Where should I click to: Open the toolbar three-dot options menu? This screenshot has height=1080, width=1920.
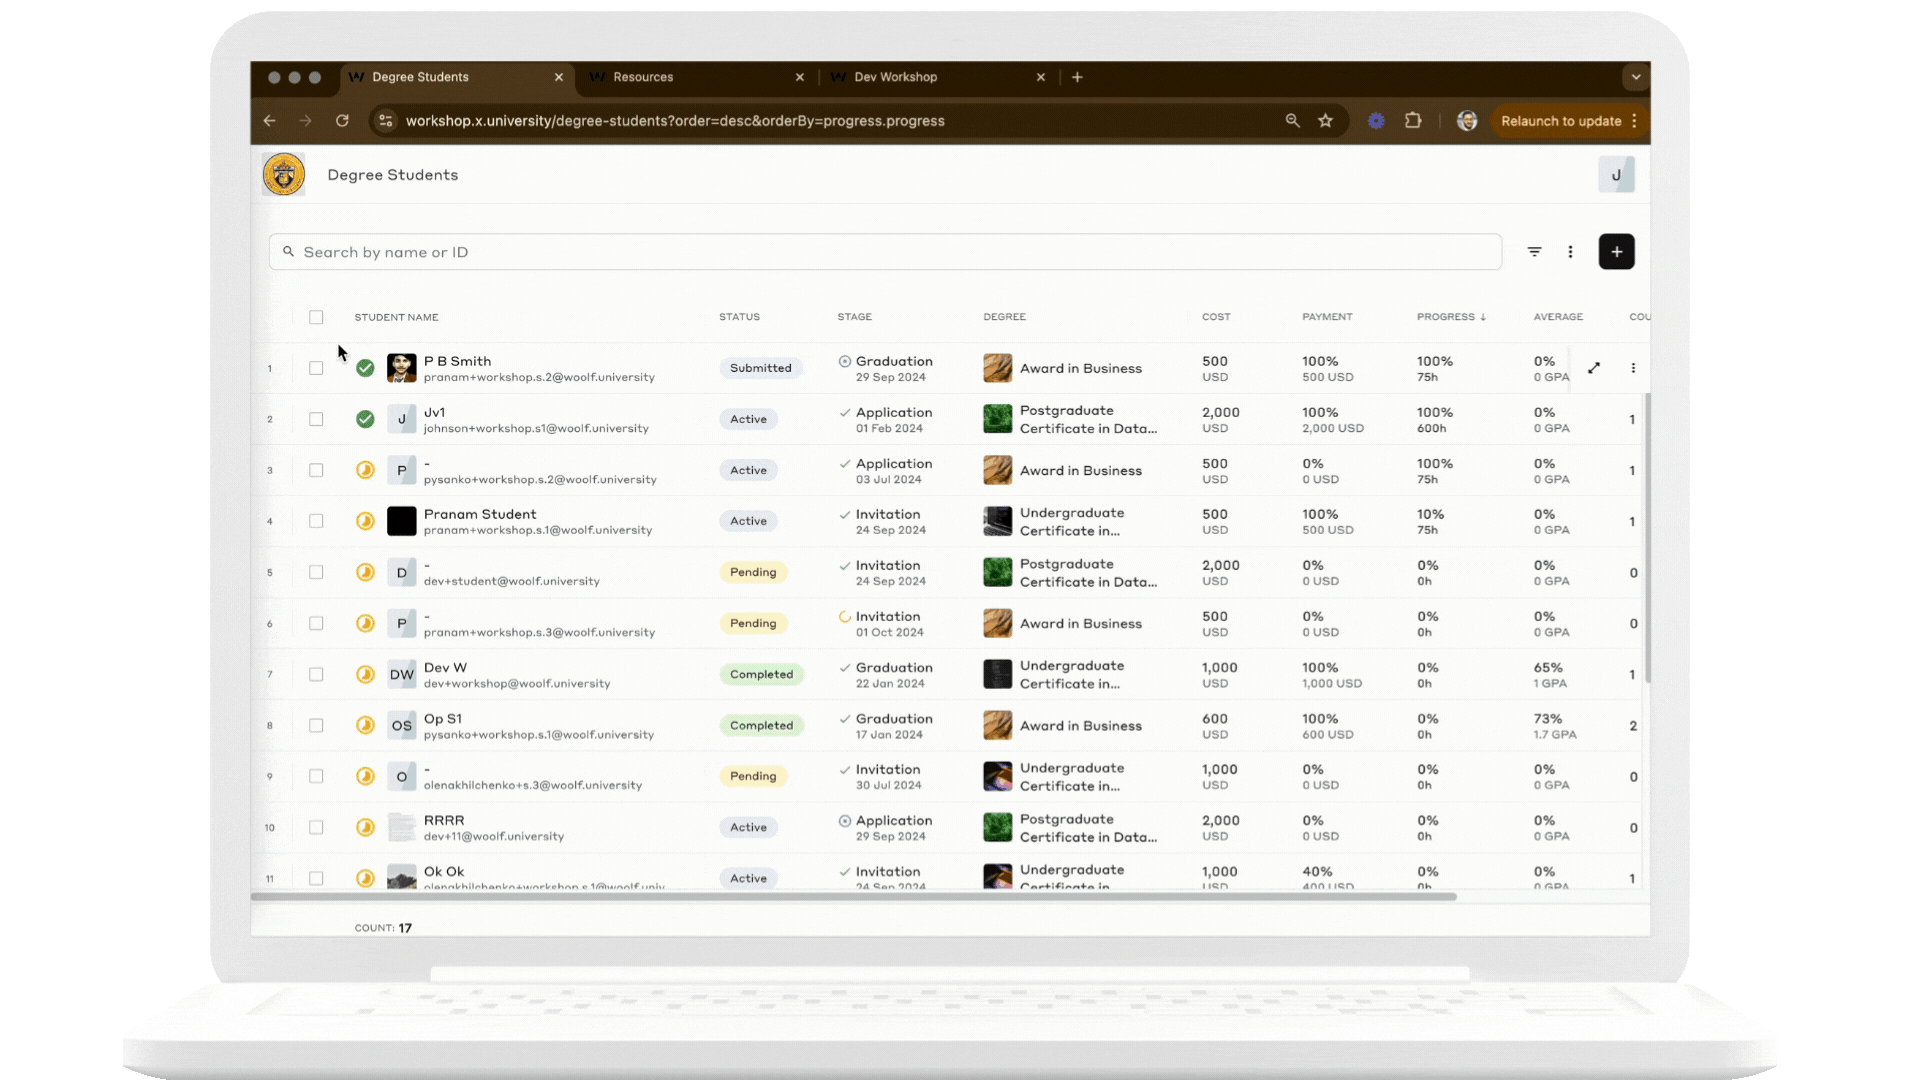[x=1570, y=252]
